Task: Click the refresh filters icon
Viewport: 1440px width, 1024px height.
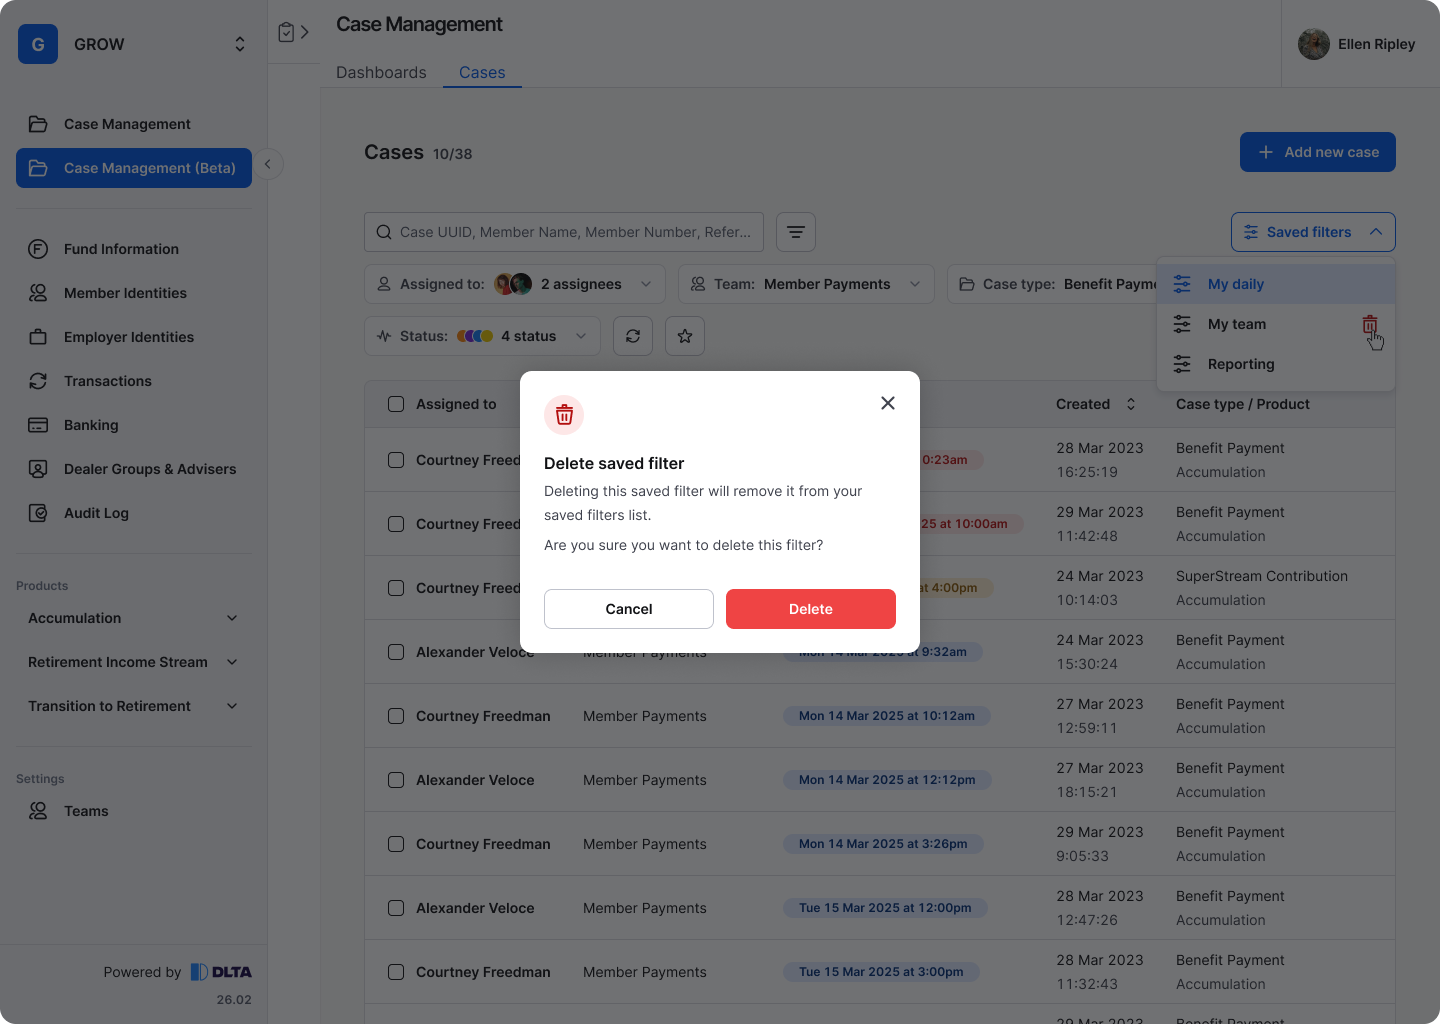Action: [633, 336]
